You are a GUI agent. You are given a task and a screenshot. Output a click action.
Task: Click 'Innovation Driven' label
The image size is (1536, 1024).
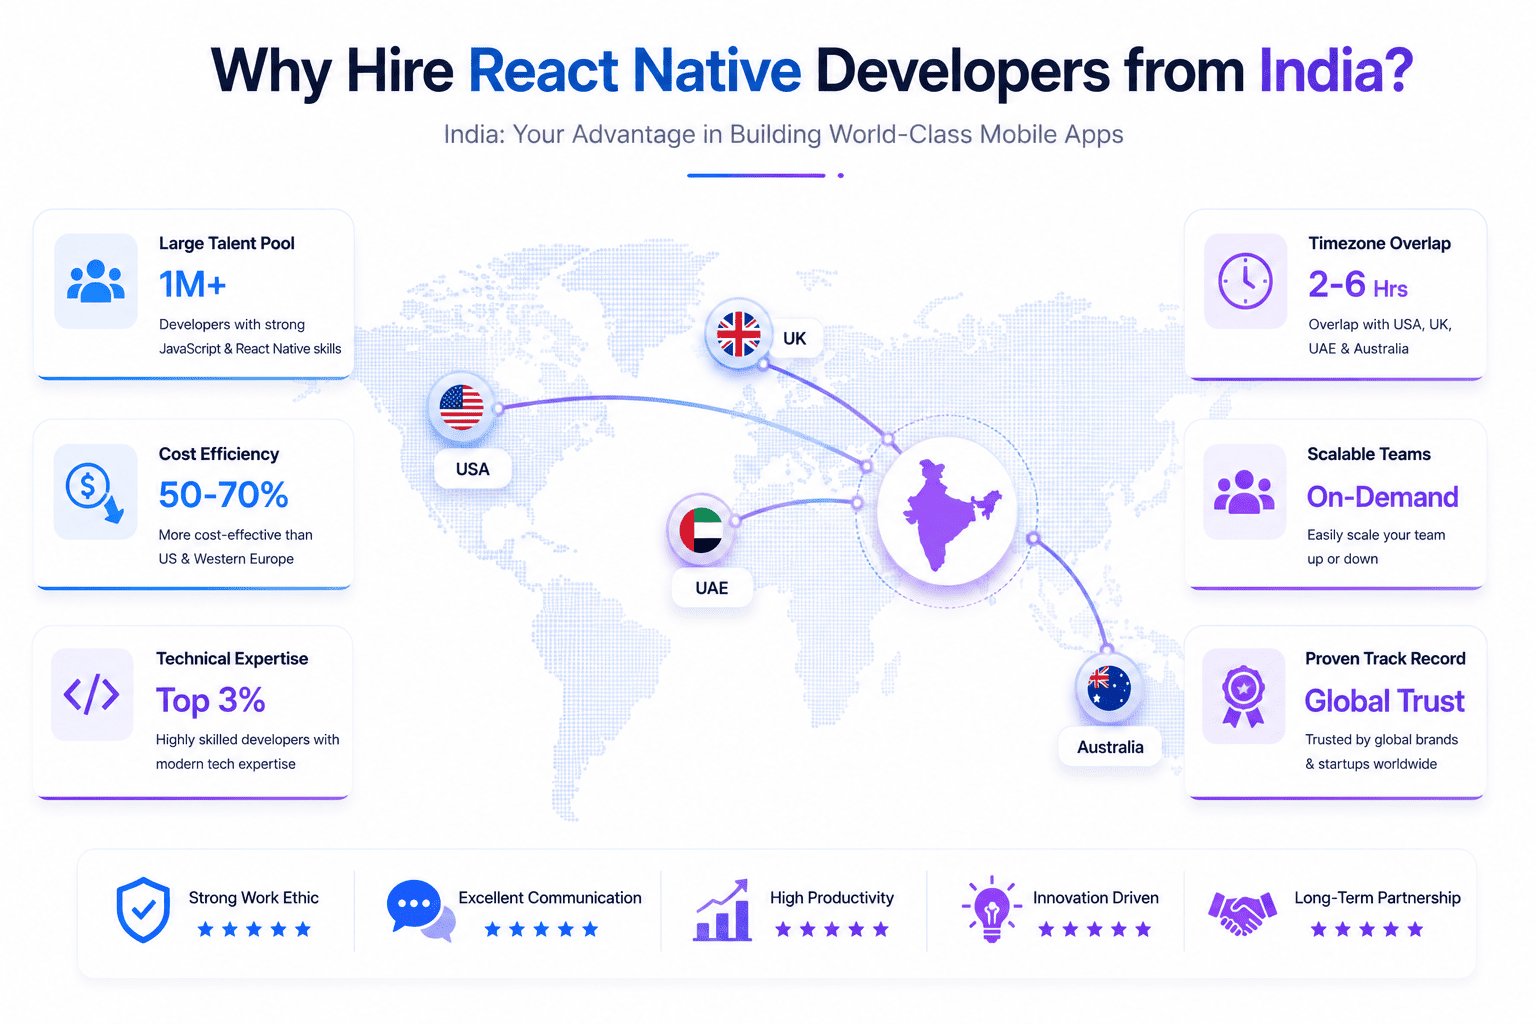coord(1096,898)
